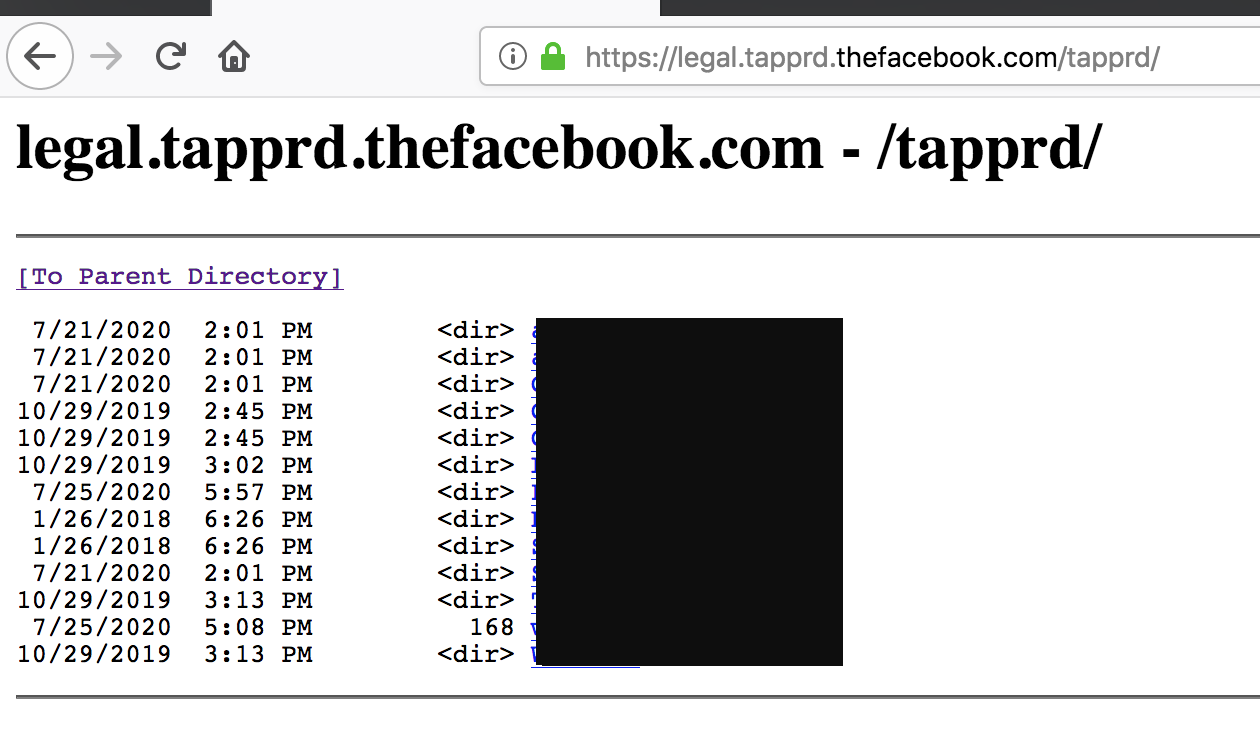Show site information via the info icon
The image size is (1260, 750).
[512, 57]
